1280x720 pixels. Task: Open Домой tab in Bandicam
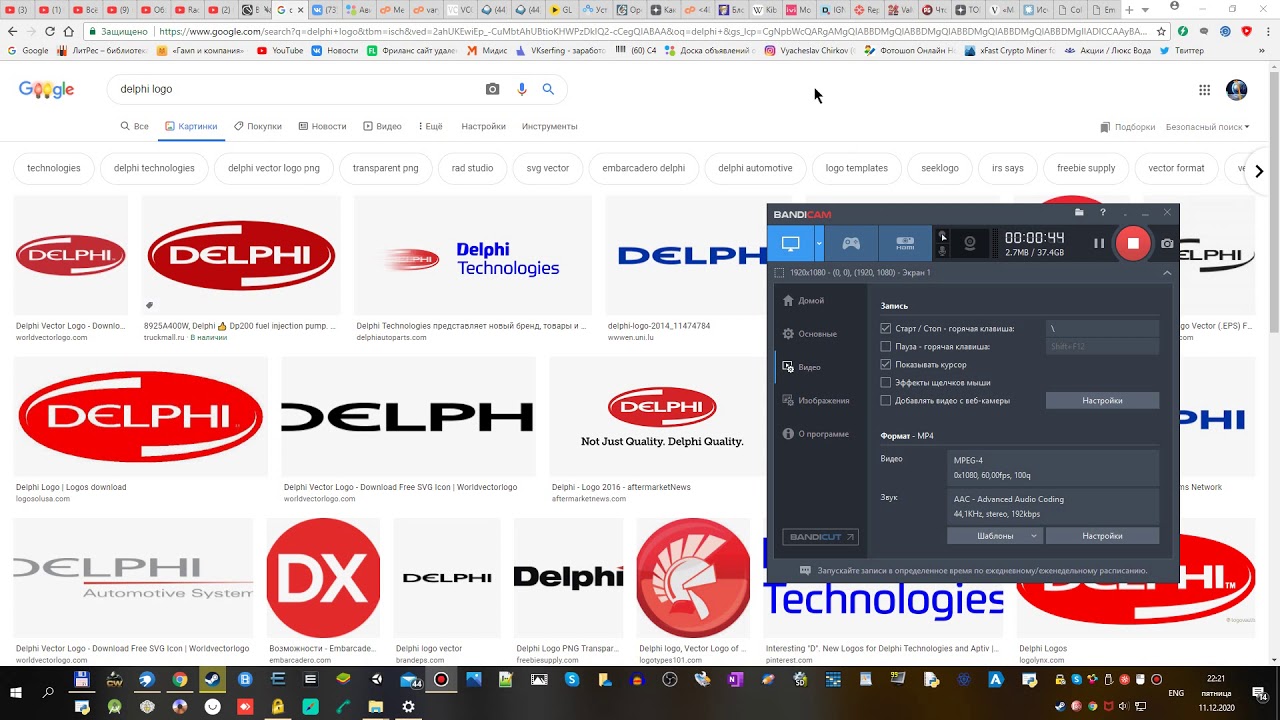pyautogui.click(x=804, y=300)
